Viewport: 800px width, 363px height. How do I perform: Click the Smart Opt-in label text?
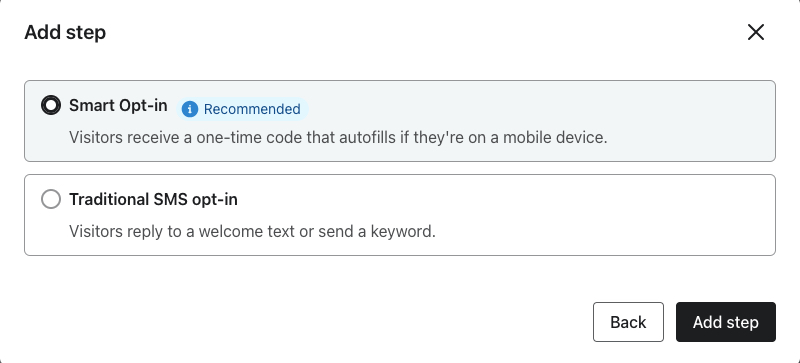tap(118, 106)
